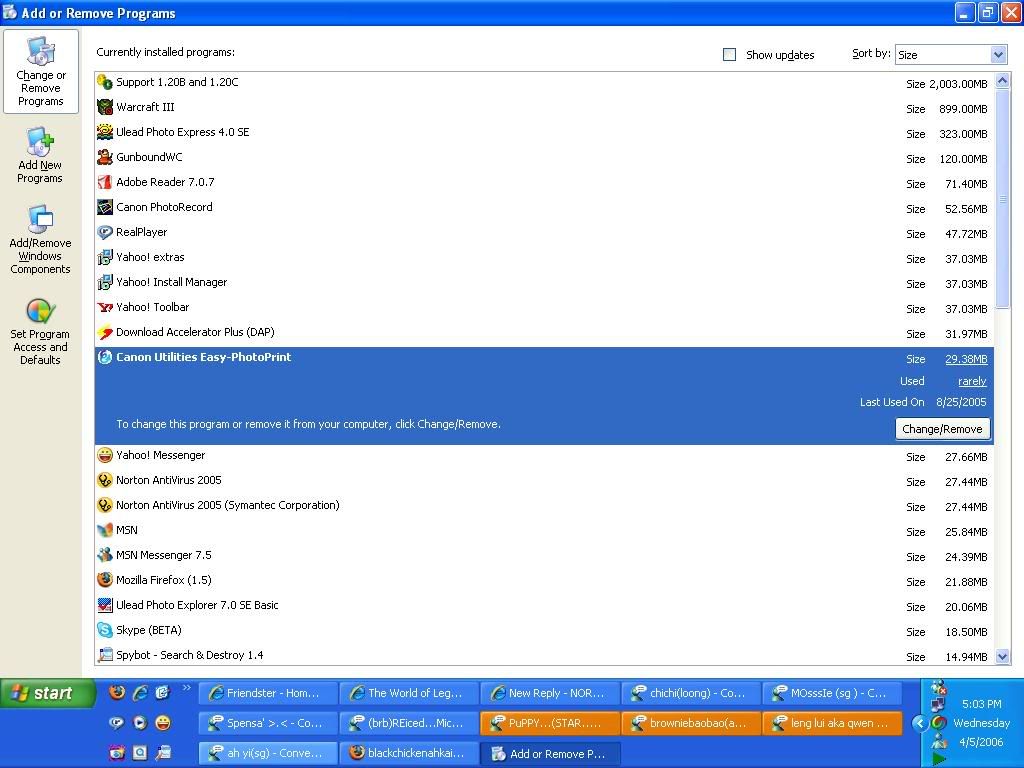
Task: Open Set Program Access and Defaults
Action: (x=40, y=332)
